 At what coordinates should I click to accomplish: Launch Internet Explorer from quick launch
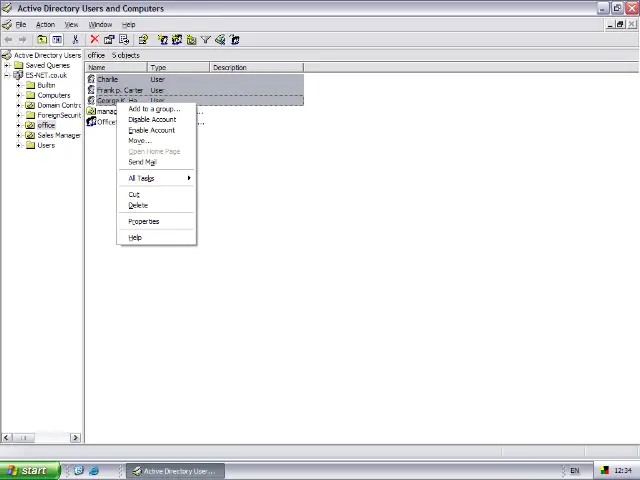point(94,471)
